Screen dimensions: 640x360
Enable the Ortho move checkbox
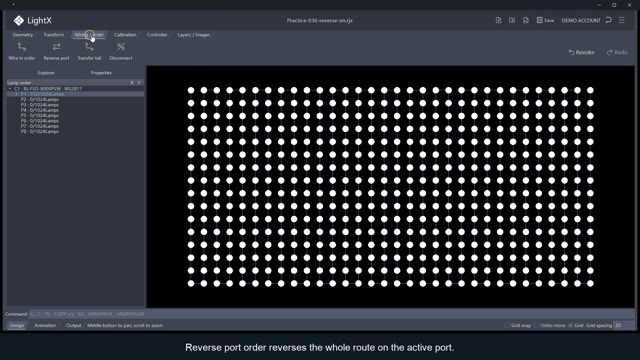pos(536,325)
